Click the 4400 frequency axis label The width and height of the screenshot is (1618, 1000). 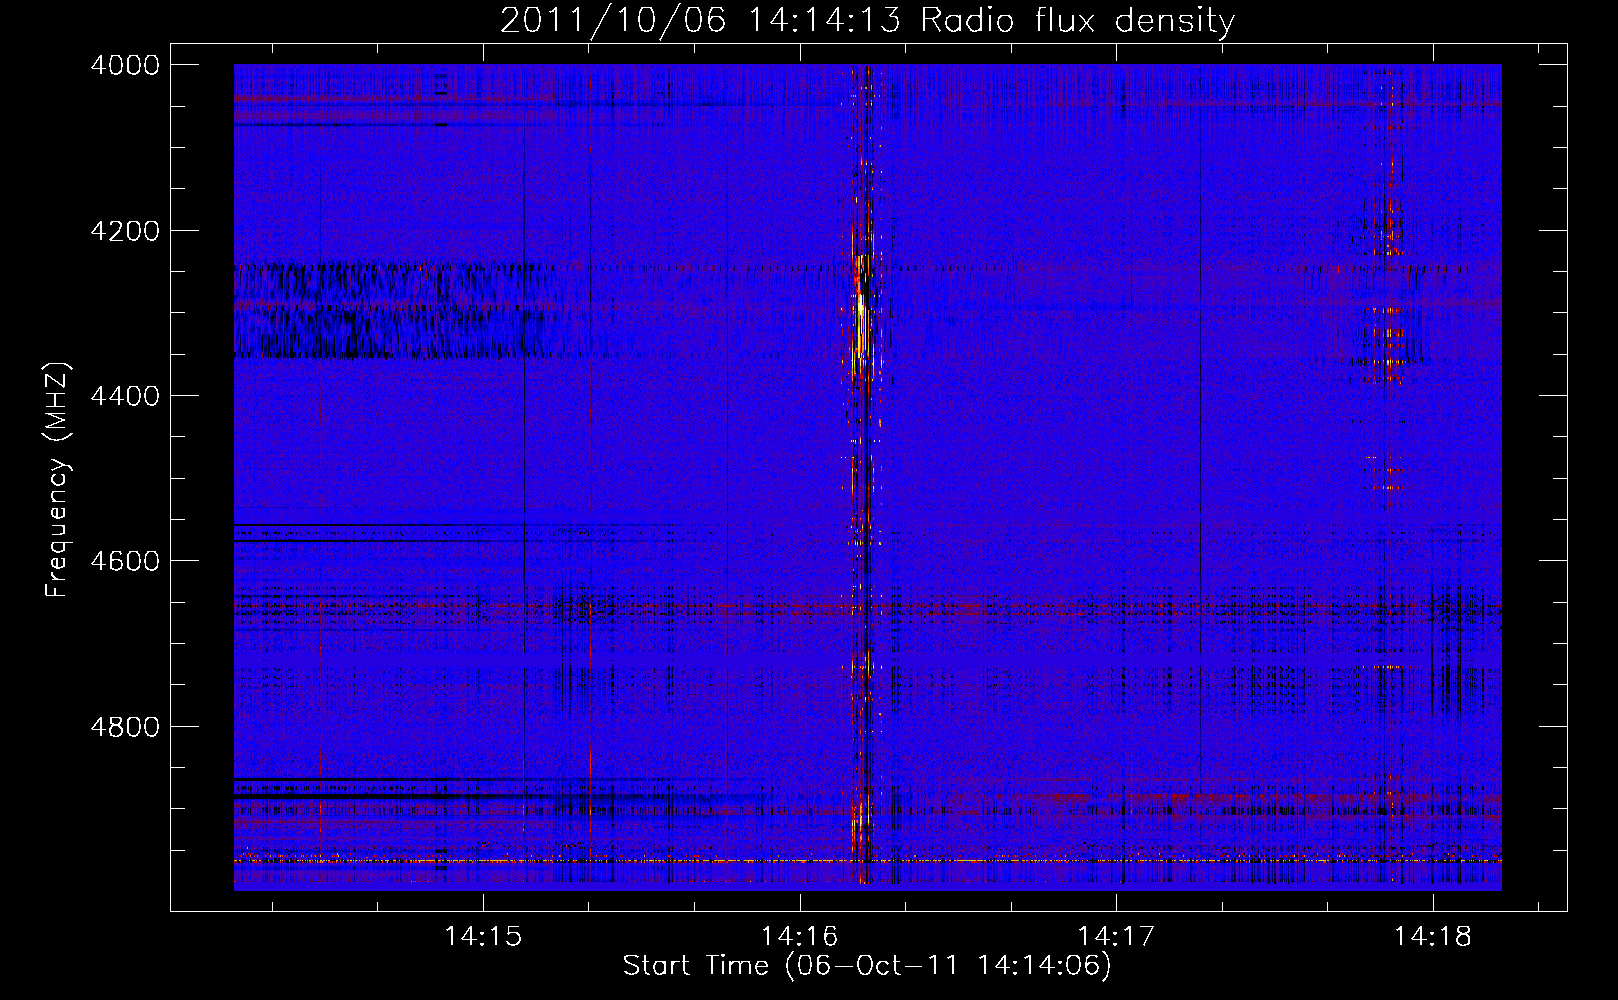tap(125, 396)
